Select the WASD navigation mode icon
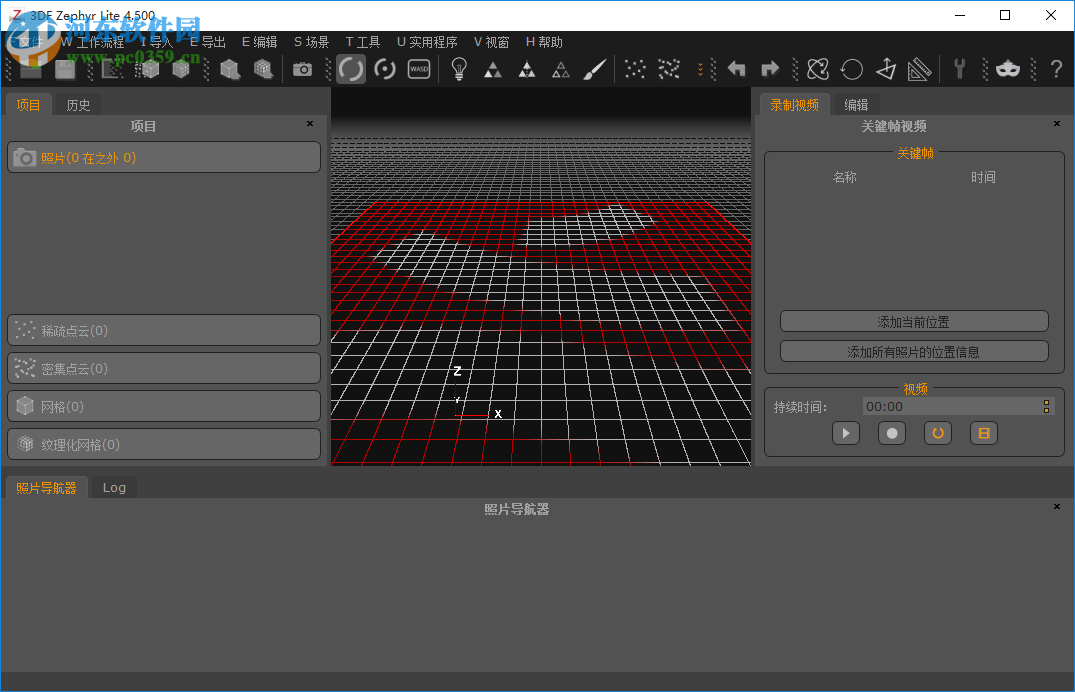1075x692 pixels. click(x=419, y=69)
